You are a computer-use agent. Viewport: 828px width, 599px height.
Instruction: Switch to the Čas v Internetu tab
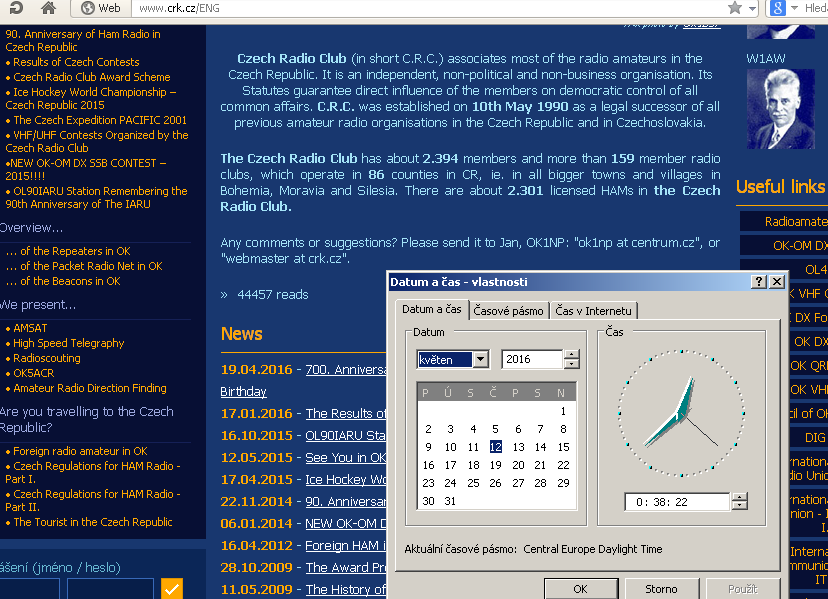click(593, 311)
